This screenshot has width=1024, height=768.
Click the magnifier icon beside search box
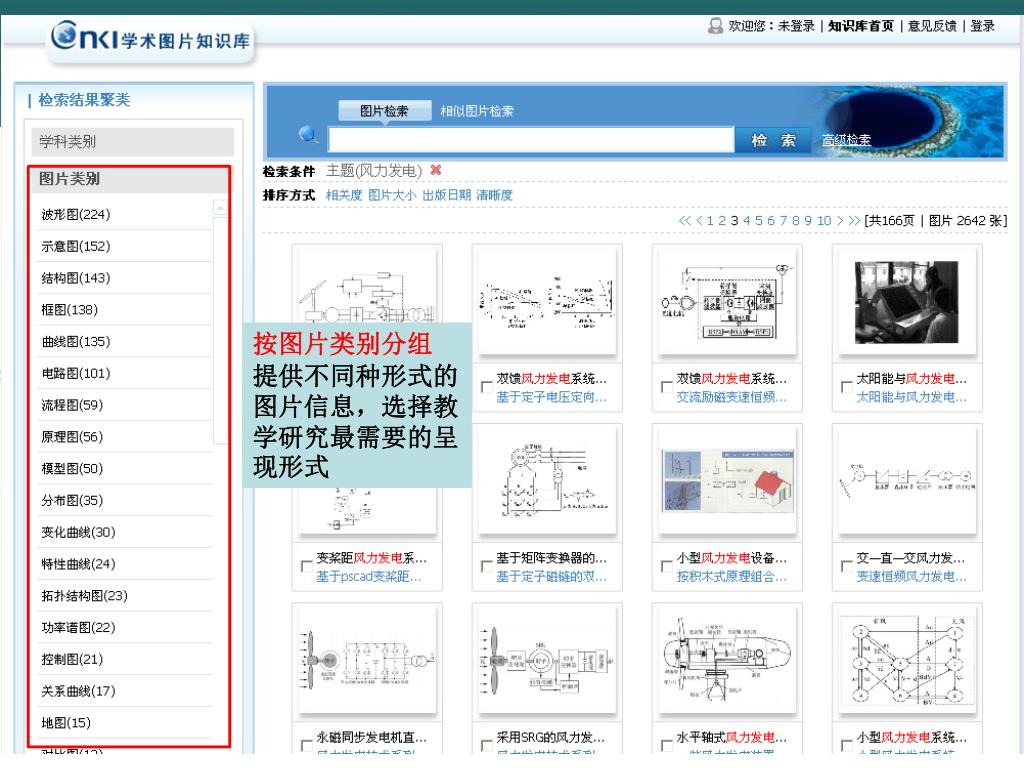[308, 135]
